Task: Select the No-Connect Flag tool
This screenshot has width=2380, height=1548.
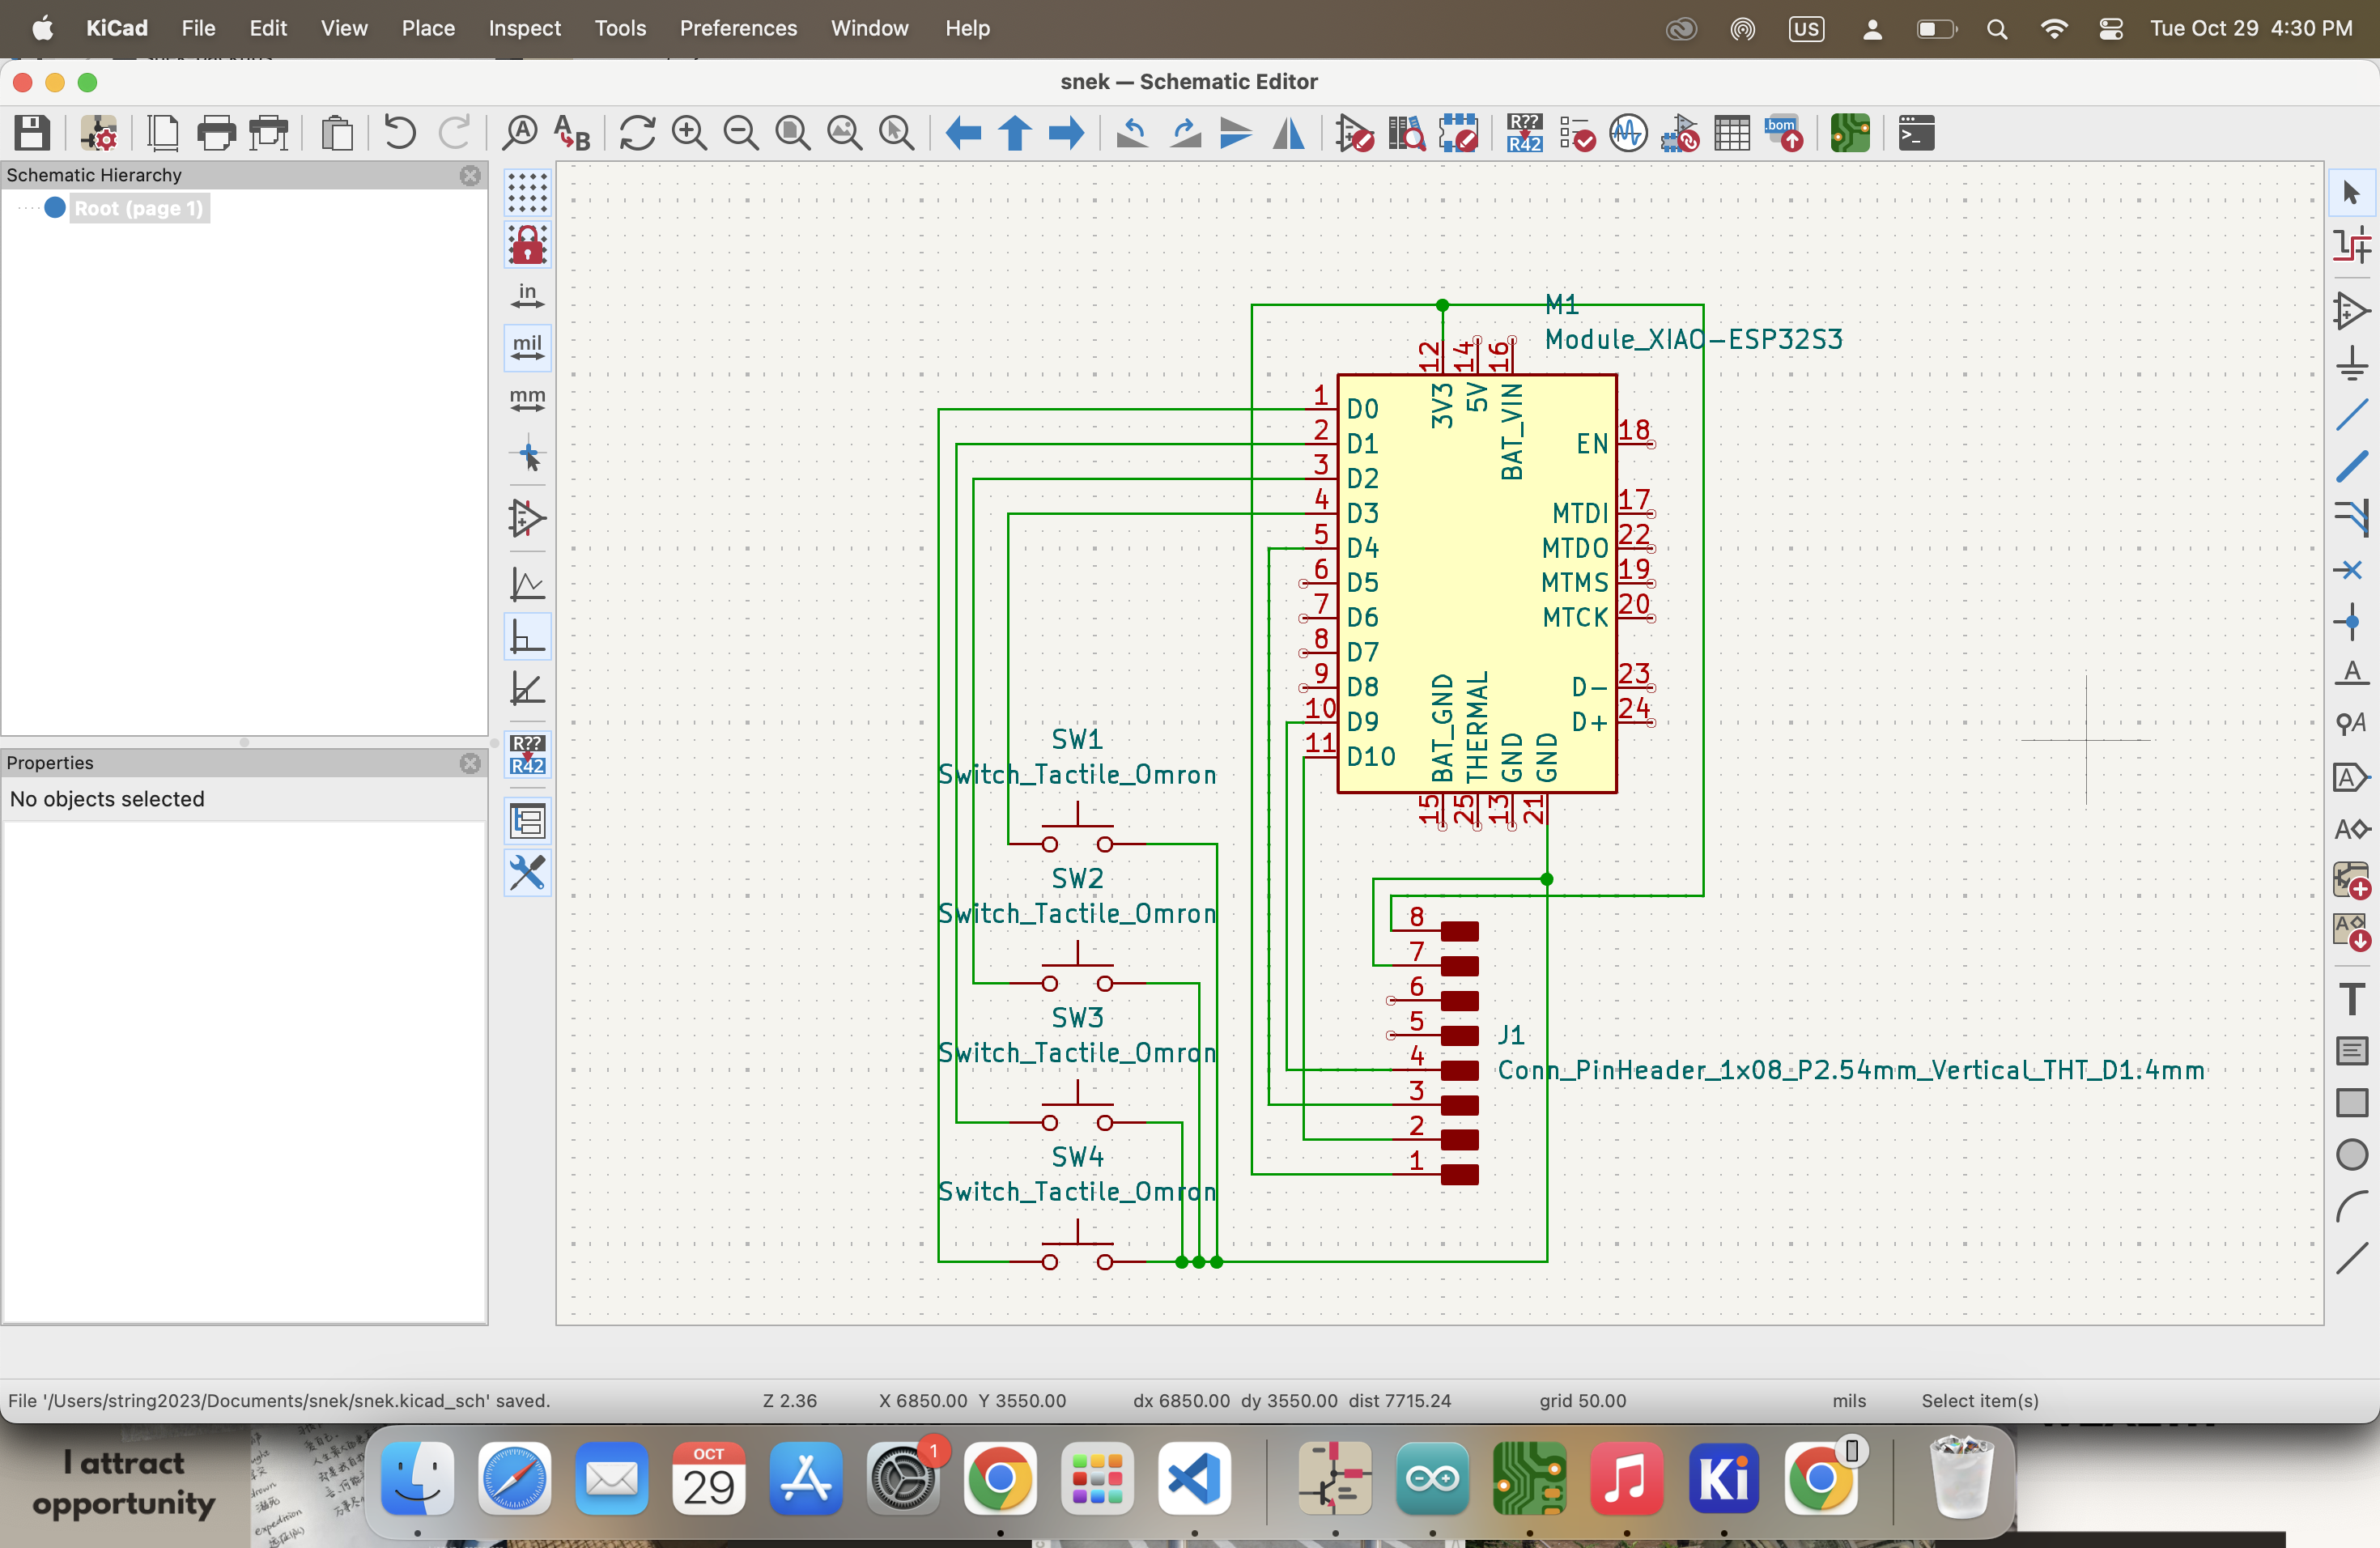Action: pos(2352,571)
